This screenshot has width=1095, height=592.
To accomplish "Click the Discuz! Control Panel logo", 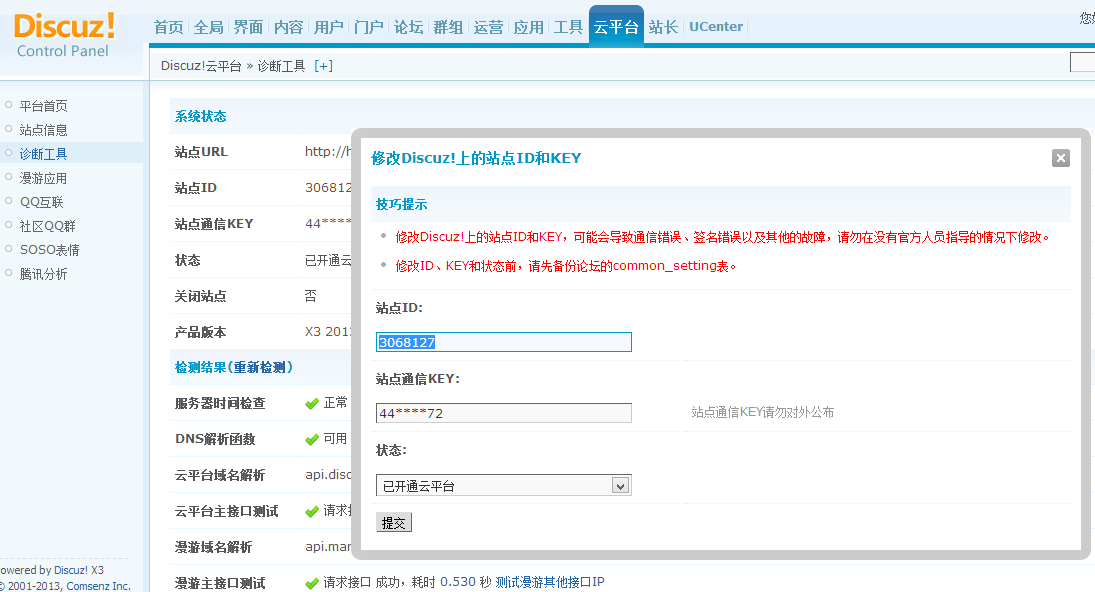I will click(64, 36).
